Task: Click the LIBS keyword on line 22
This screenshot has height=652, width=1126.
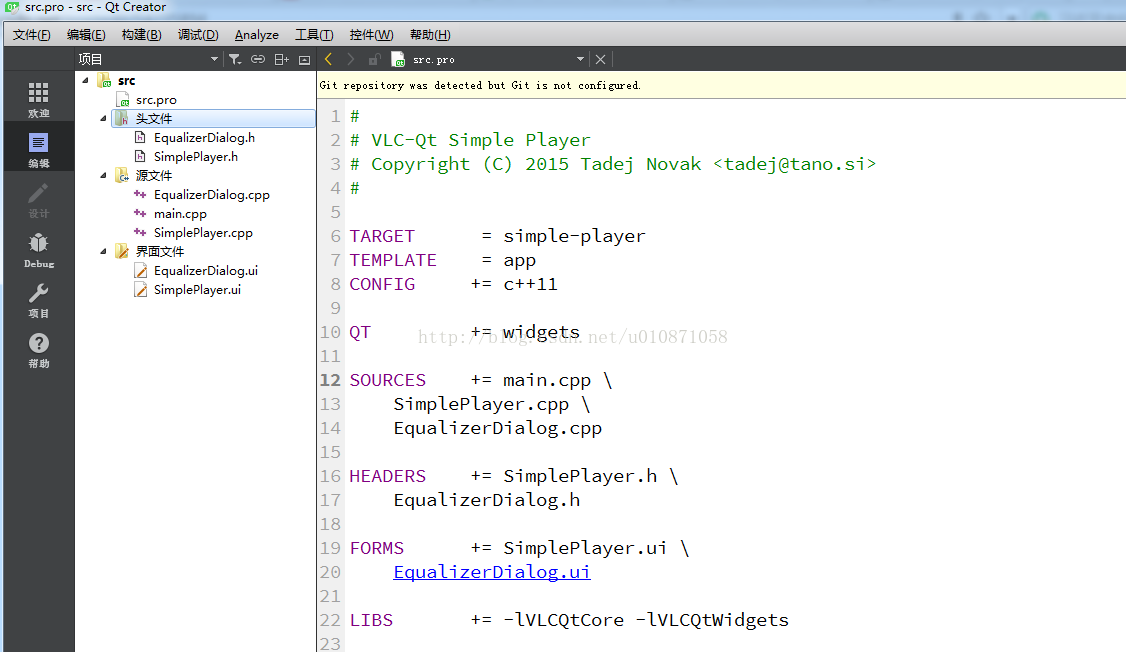Action: [371, 620]
